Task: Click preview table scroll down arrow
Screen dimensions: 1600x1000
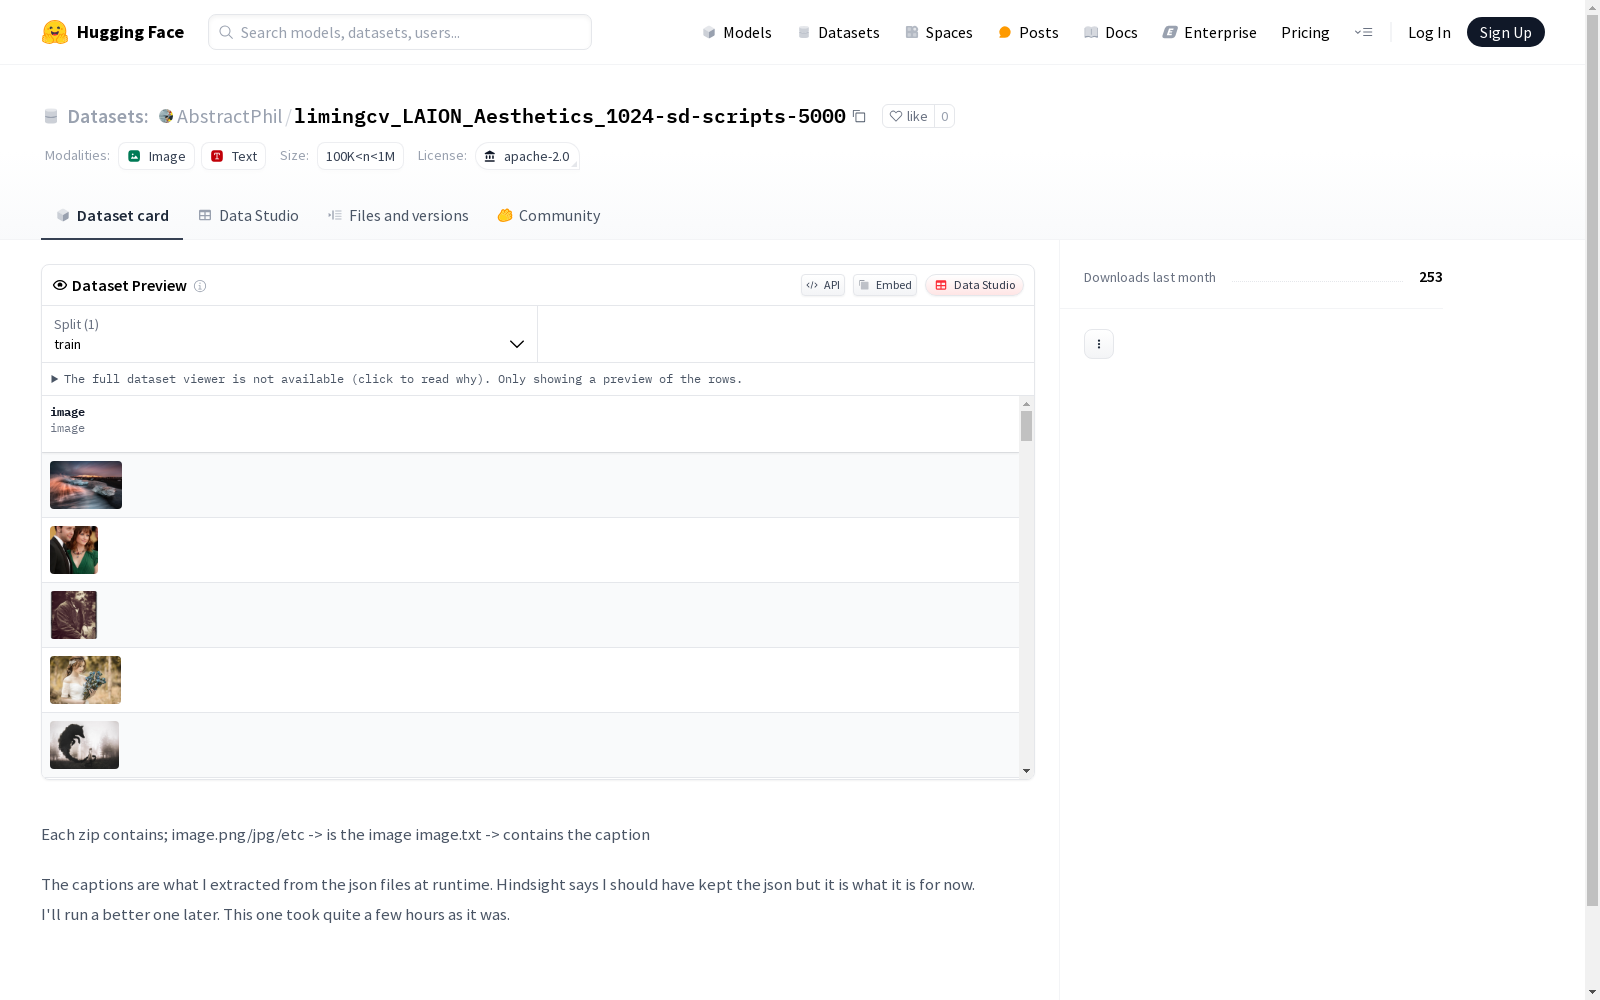Action: tap(1026, 771)
